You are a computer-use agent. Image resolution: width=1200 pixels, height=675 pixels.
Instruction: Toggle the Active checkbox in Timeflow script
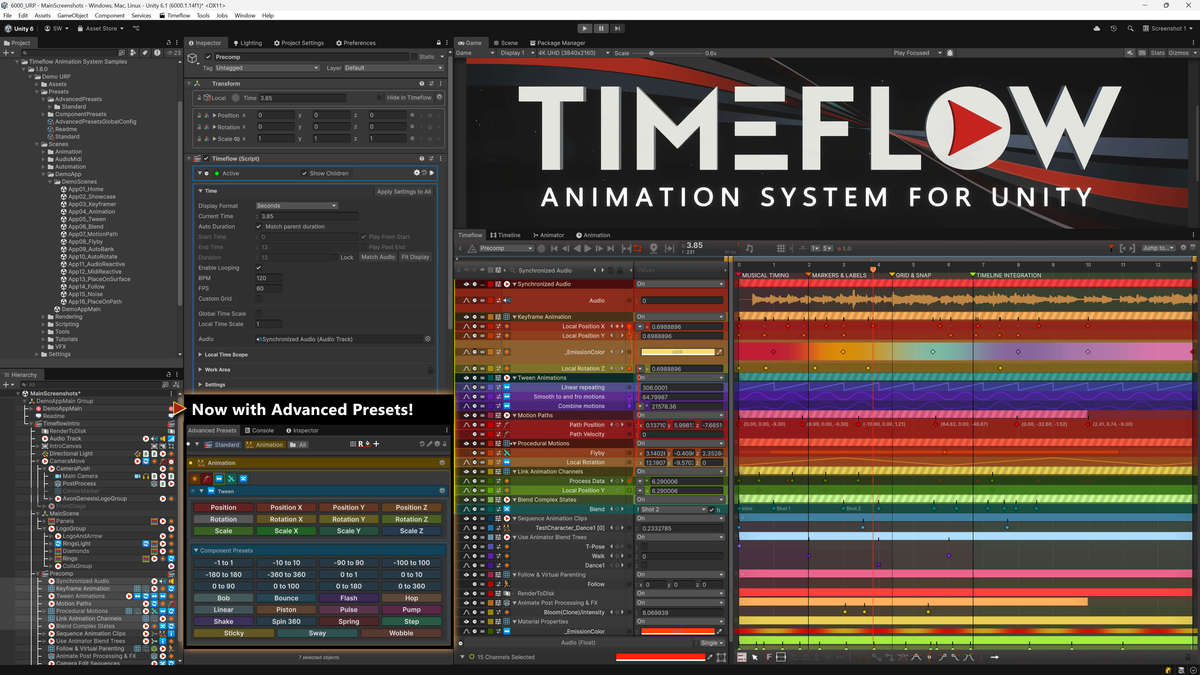pos(216,173)
